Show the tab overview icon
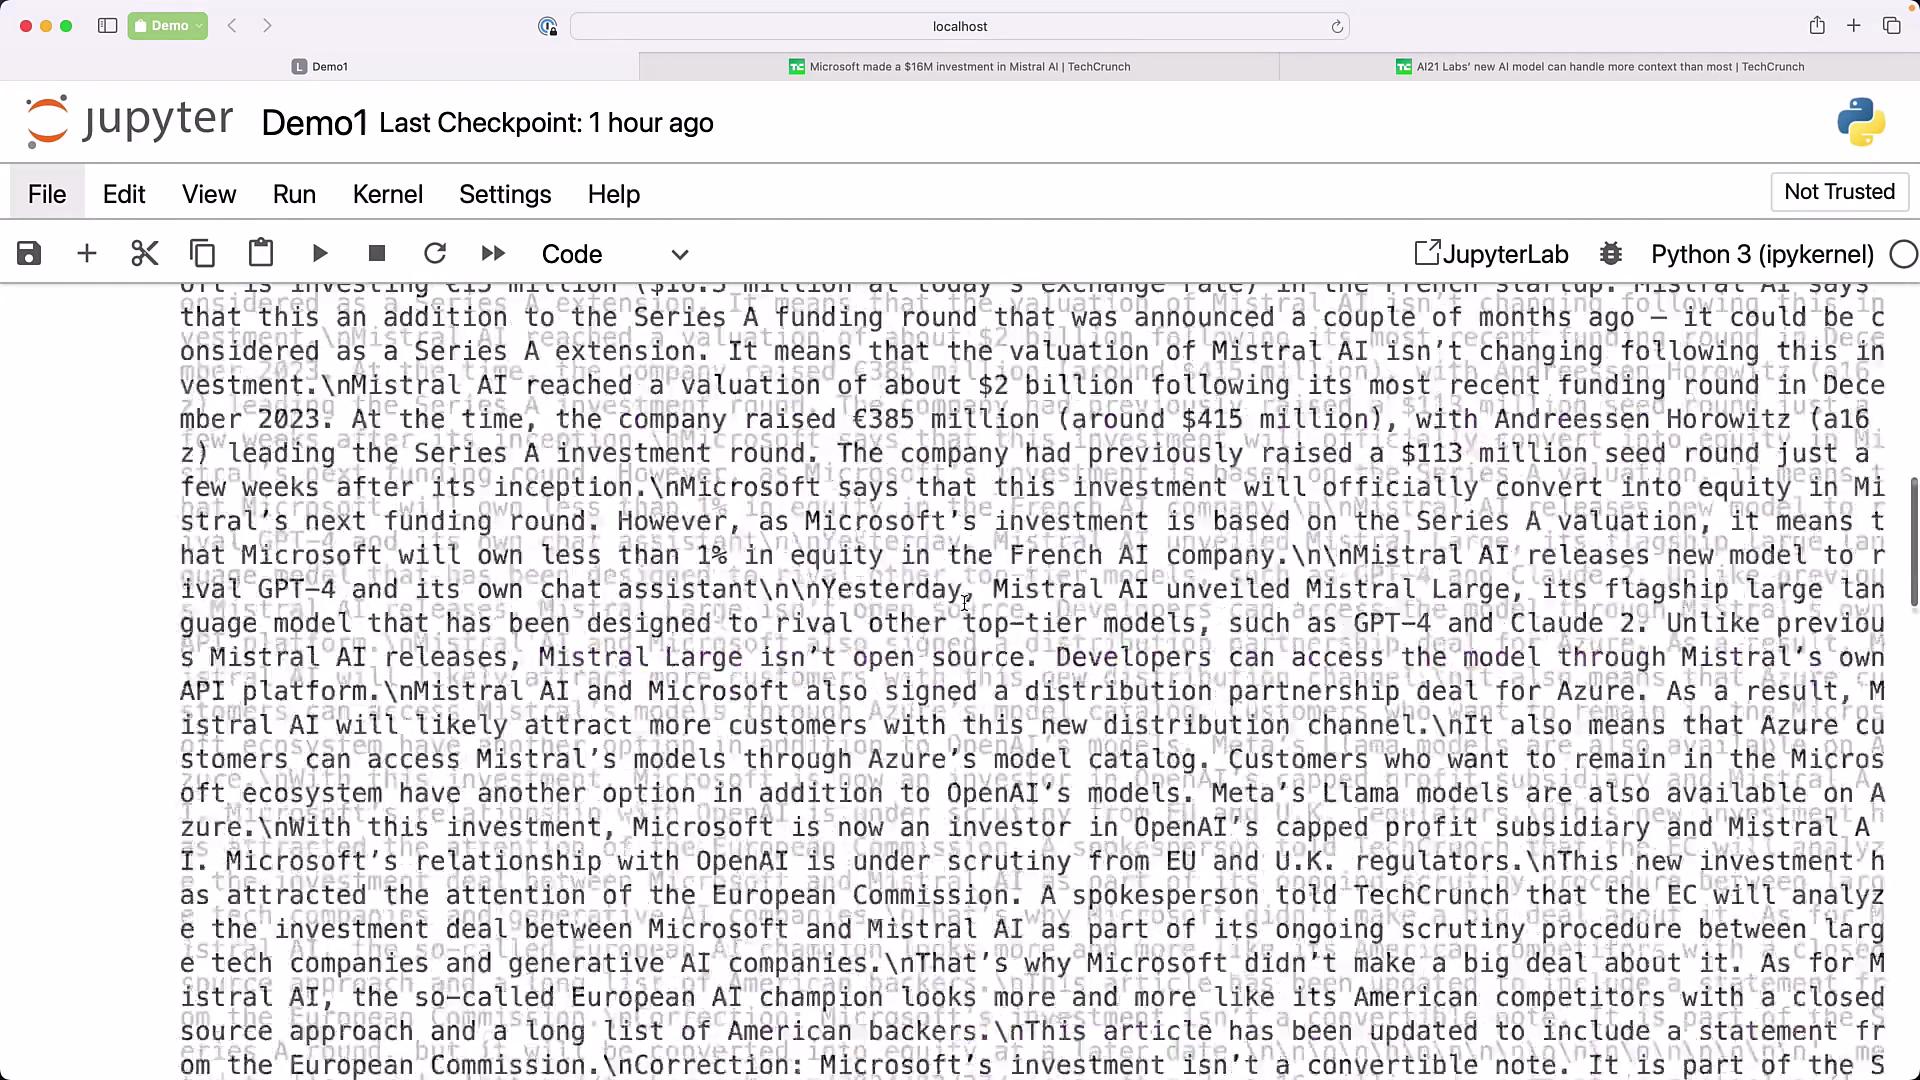1920x1080 pixels. (1891, 26)
